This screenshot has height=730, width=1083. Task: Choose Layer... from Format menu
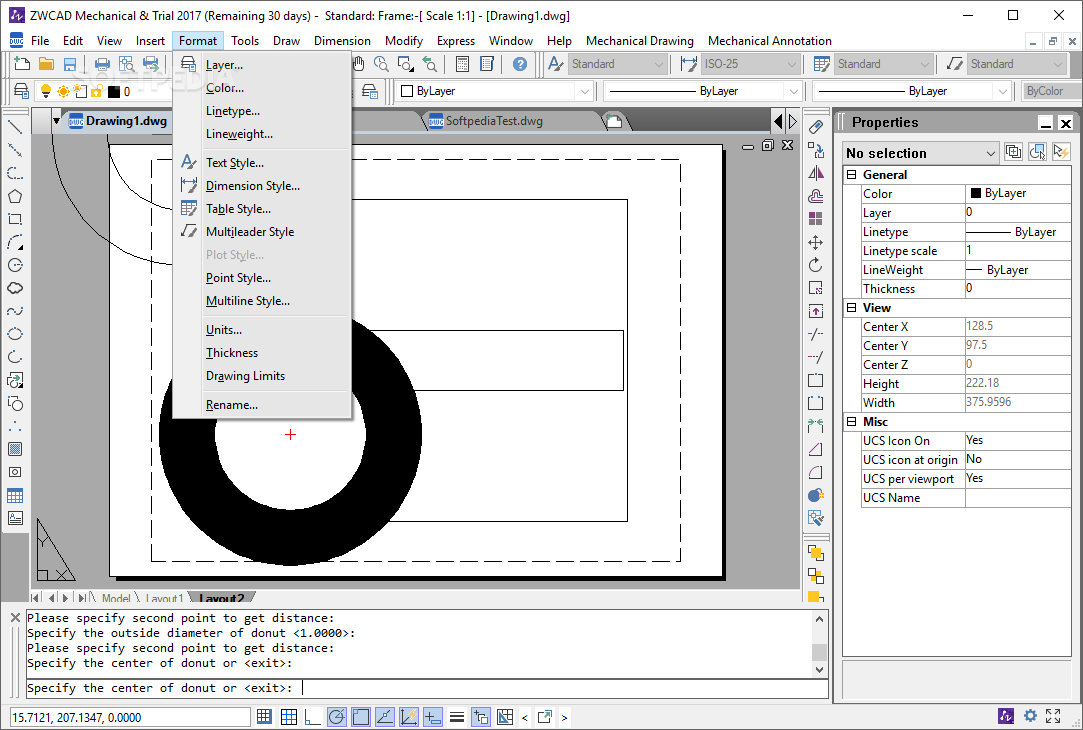click(224, 65)
